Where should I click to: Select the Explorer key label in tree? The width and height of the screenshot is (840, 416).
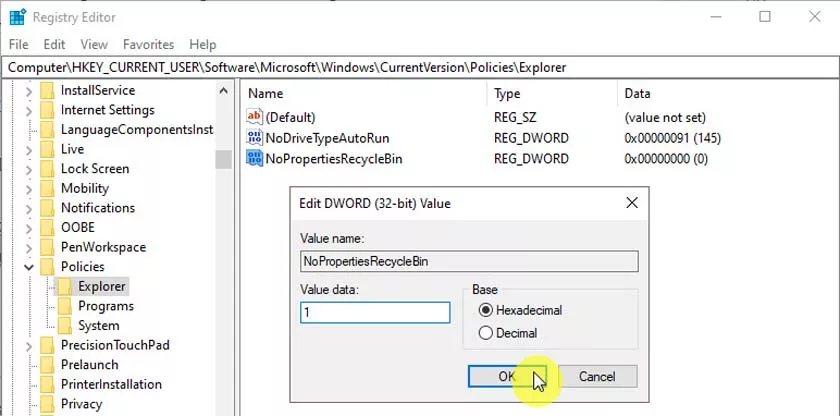point(102,286)
